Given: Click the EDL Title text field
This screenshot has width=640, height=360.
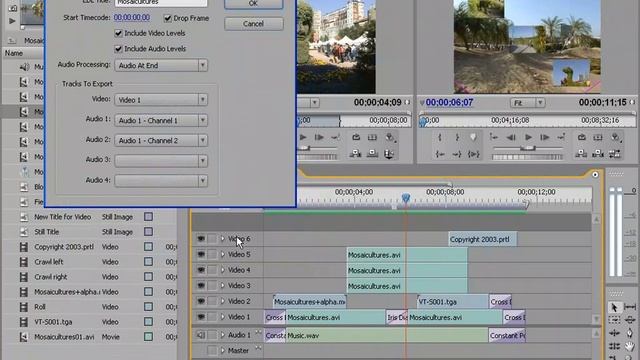Looking at the screenshot, I should [161, 3].
